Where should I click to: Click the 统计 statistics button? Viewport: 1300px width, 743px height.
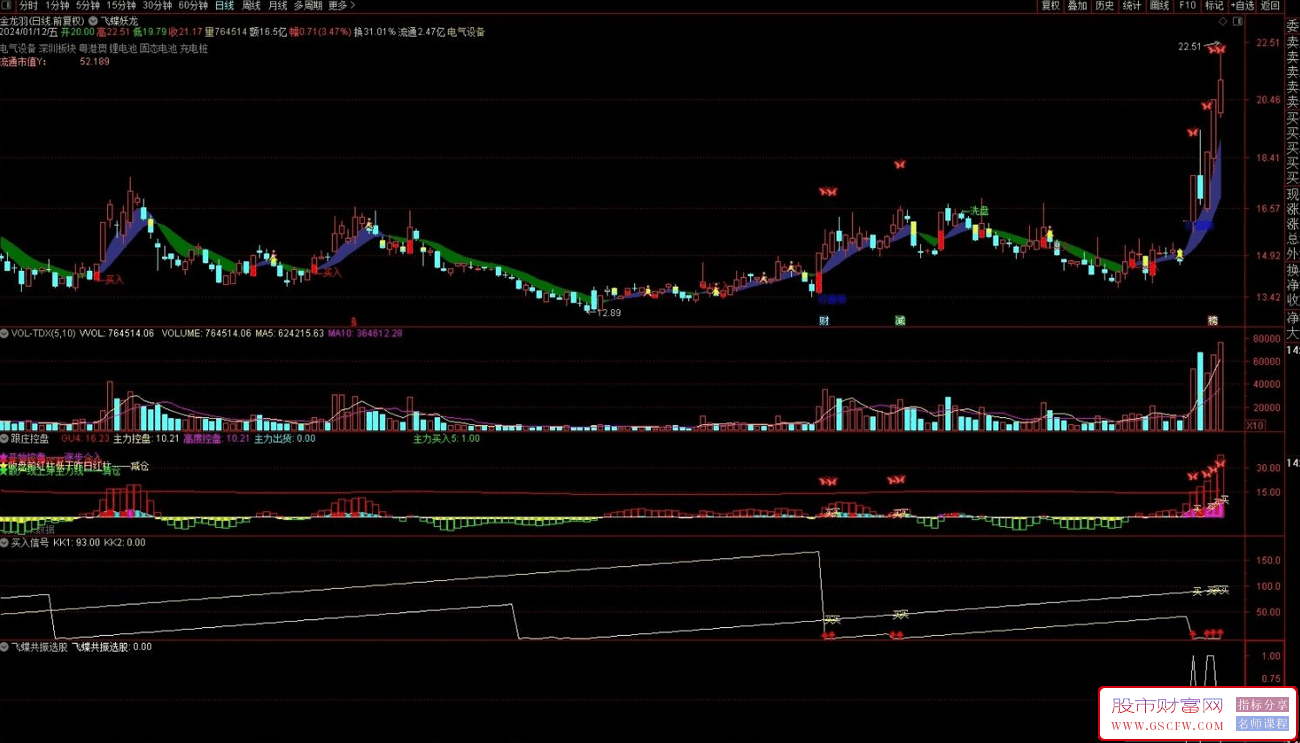[x=1131, y=5]
